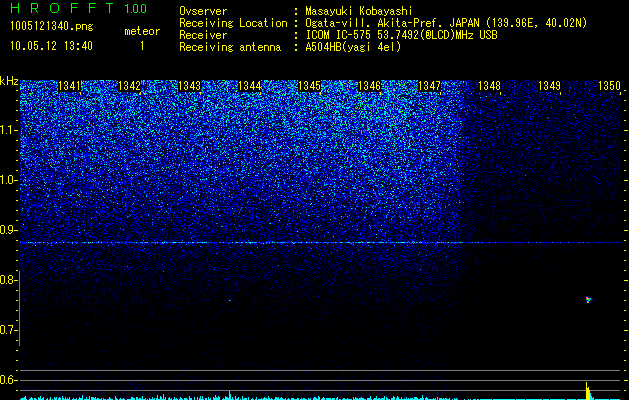Viewport: 629px width, 400px height.
Task: Click the 1342 time marker
Action: tap(130, 86)
